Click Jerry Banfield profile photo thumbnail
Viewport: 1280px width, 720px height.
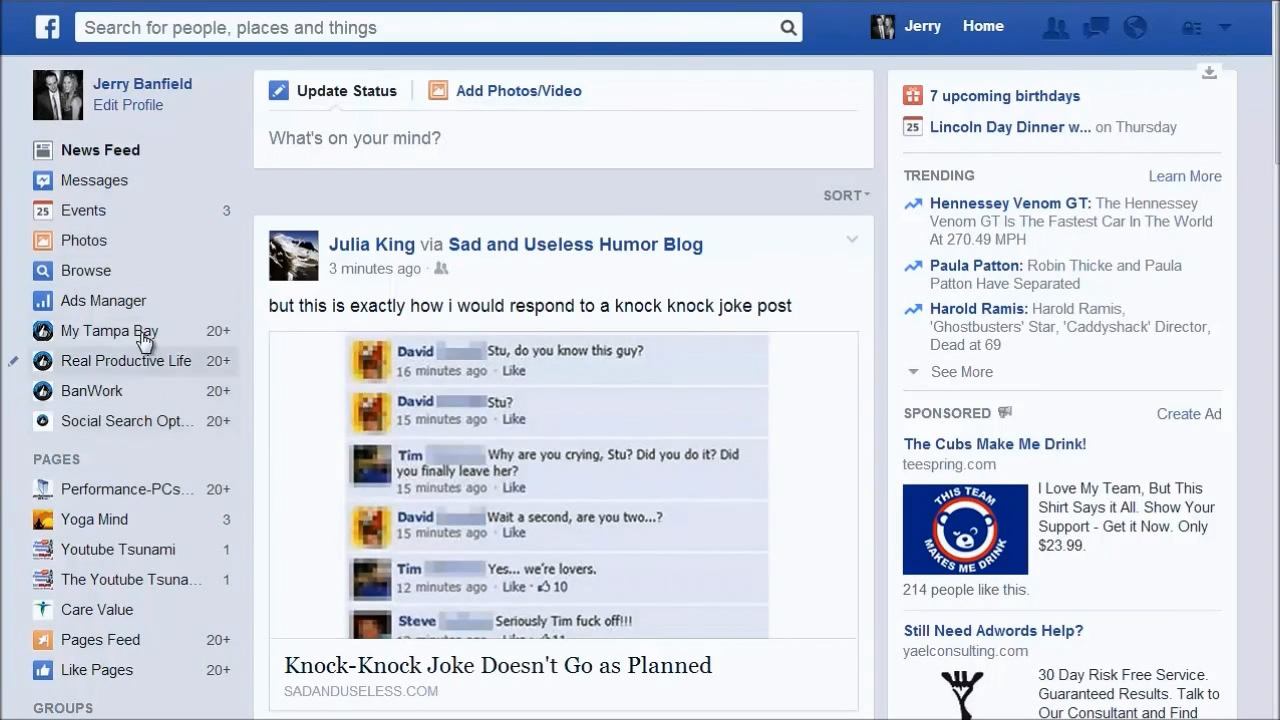pyautogui.click(x=58, y=95)
